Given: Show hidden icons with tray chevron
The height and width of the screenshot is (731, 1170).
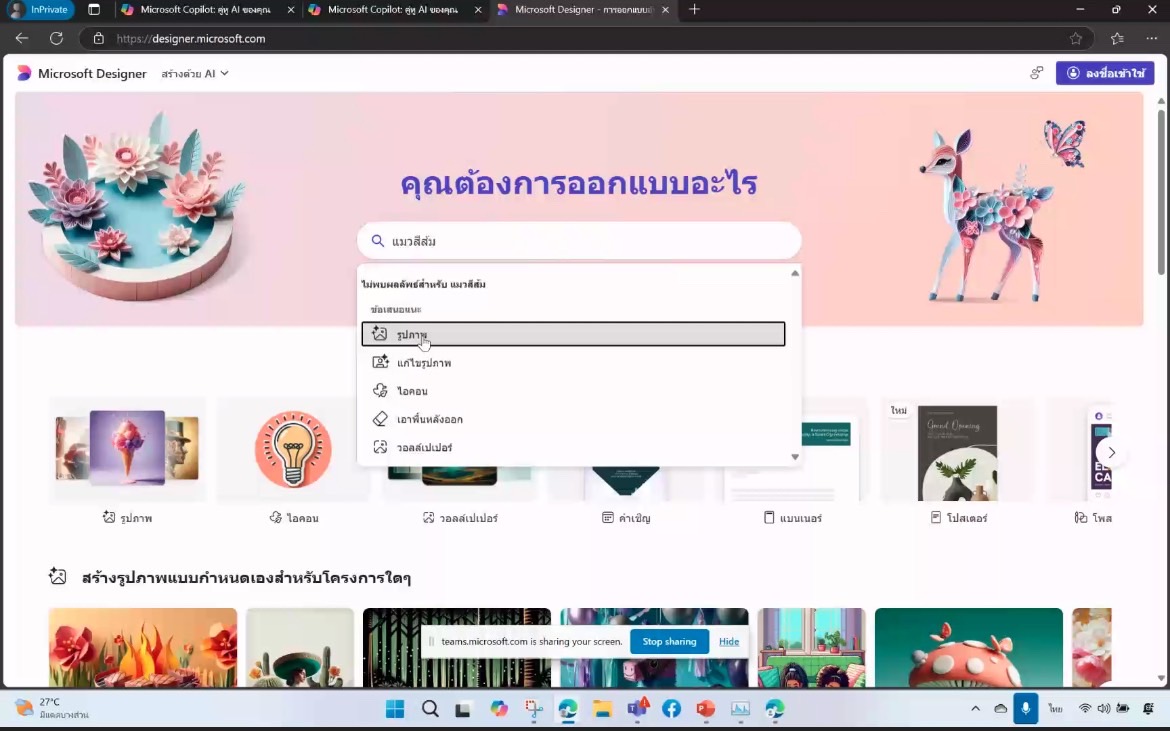Looking at the screenshot, I should click(x=975, y=709).
